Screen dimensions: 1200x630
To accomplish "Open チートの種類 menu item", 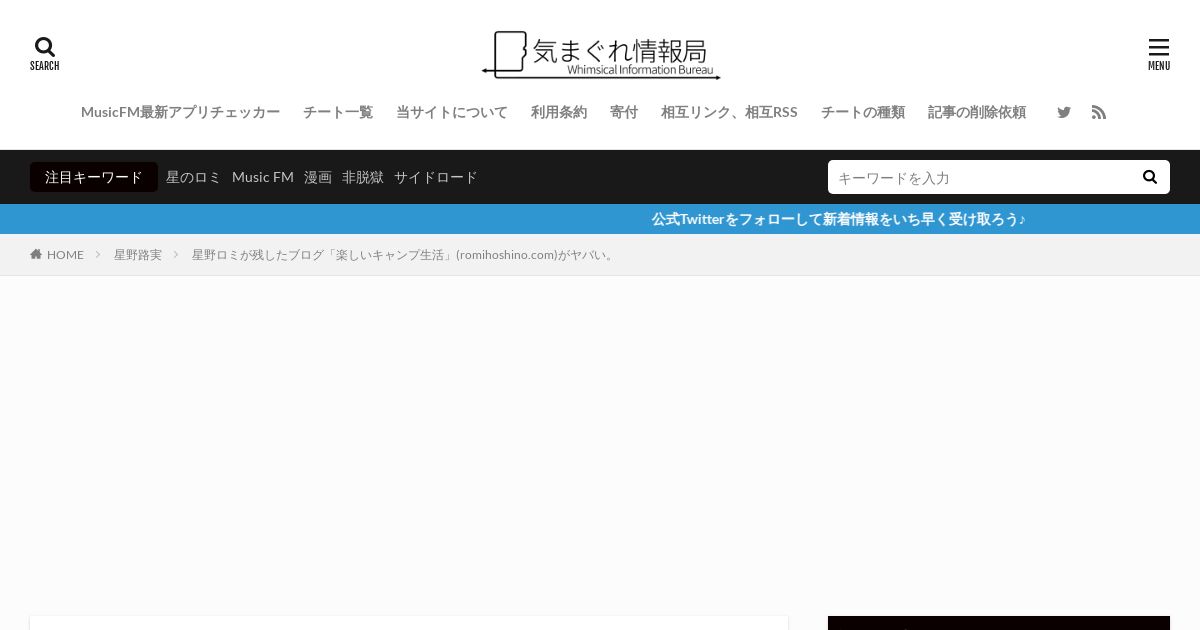I will click(863, 112).
